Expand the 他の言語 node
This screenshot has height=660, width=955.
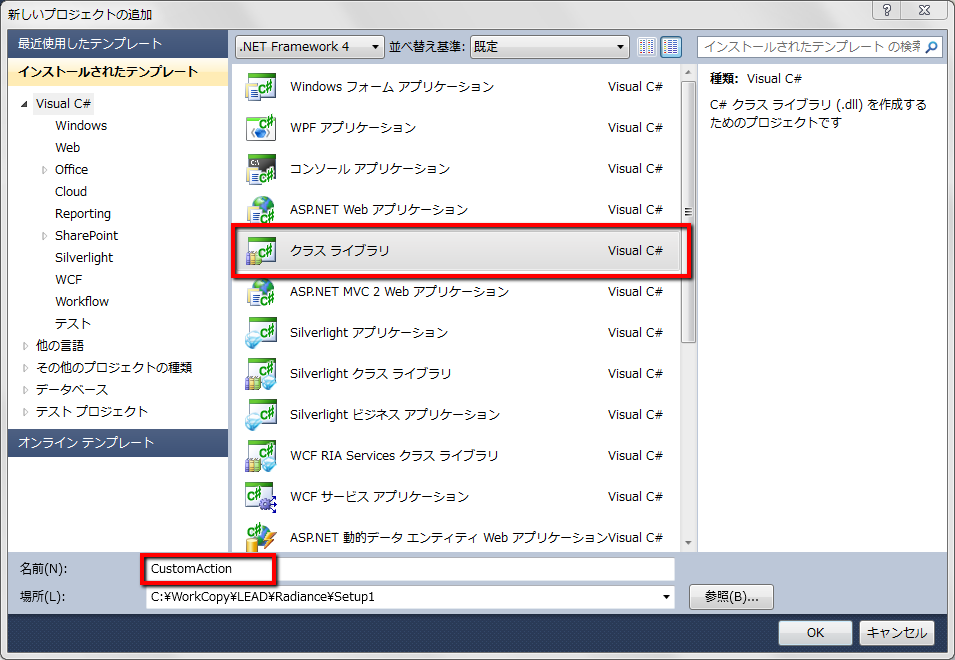click(25, 346)
